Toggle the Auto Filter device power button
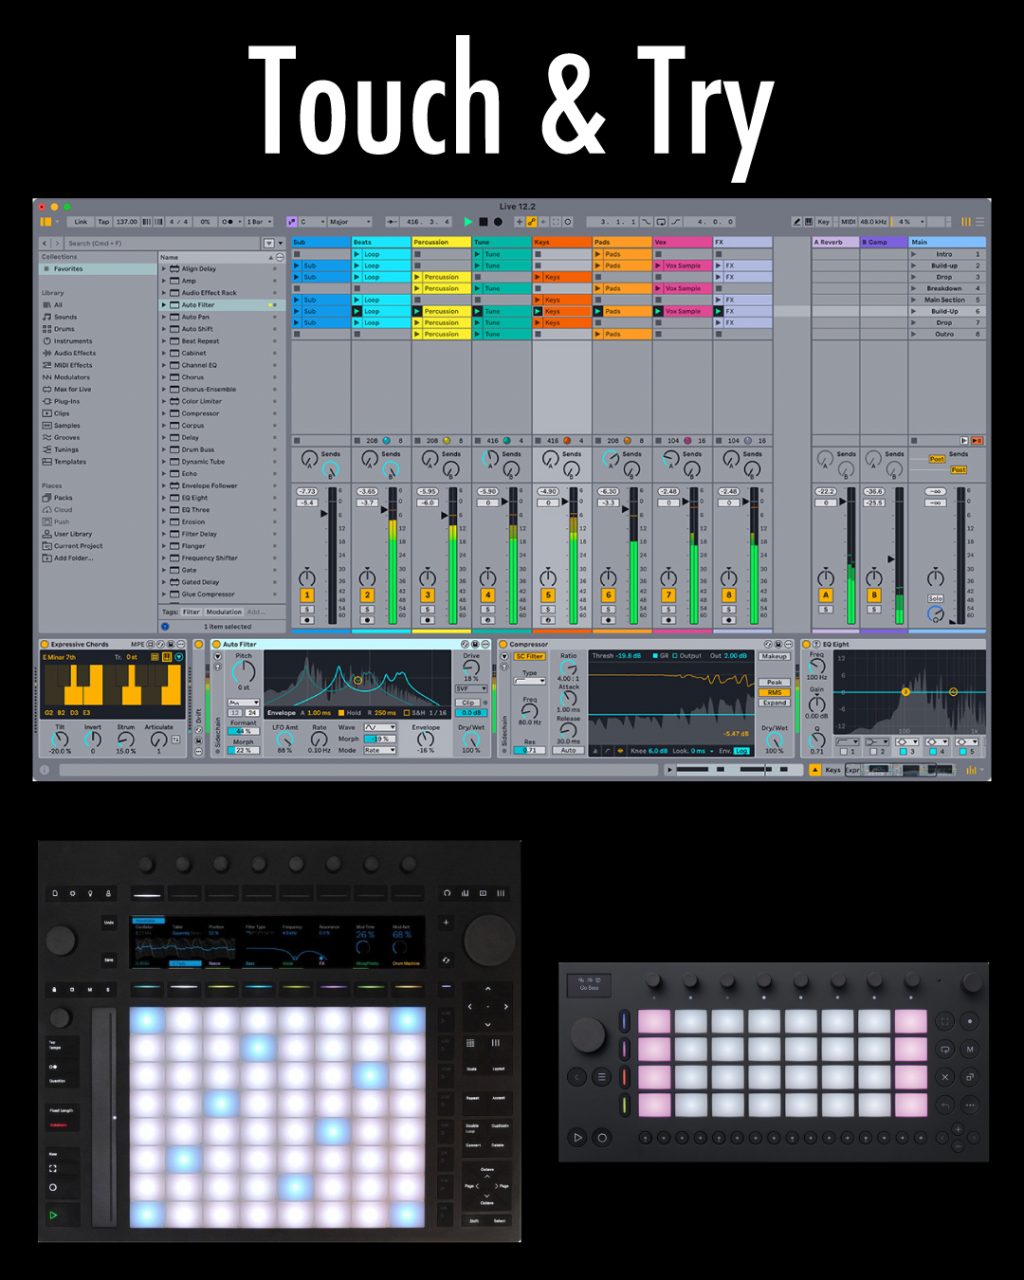 click(217, 644)
